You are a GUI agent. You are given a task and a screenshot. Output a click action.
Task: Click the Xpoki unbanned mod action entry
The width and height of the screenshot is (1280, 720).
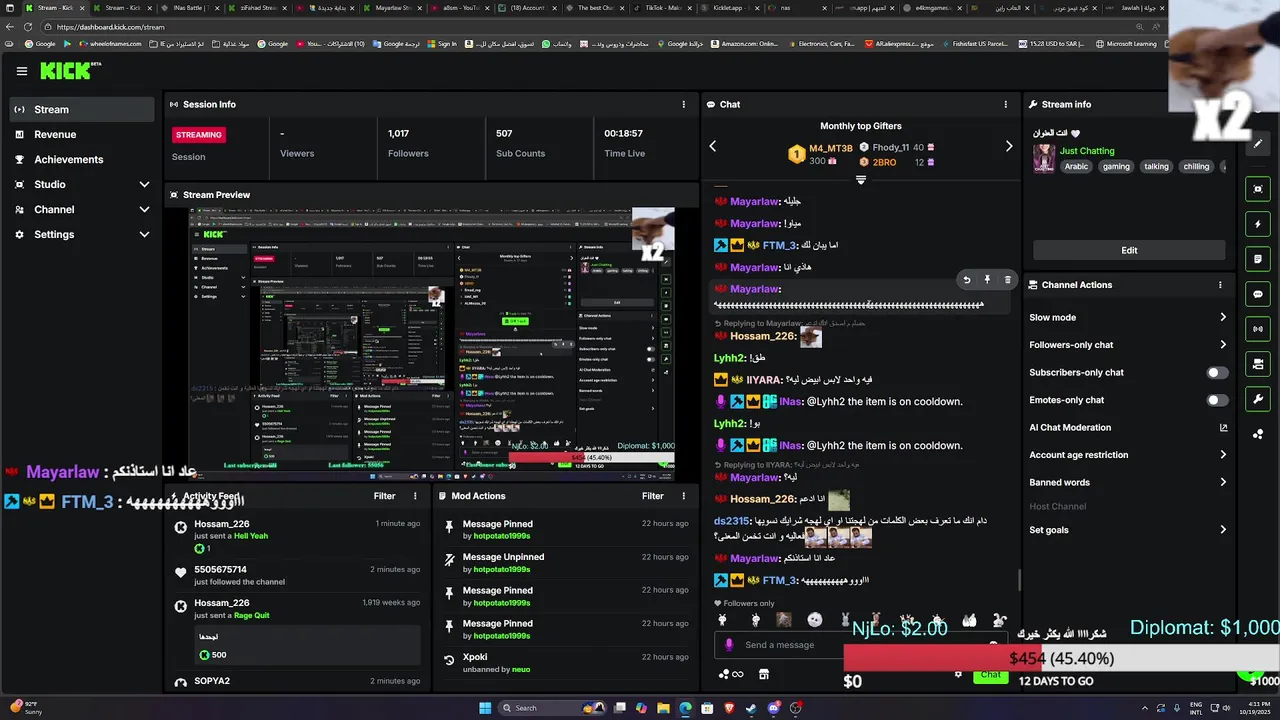click(567, 663)
